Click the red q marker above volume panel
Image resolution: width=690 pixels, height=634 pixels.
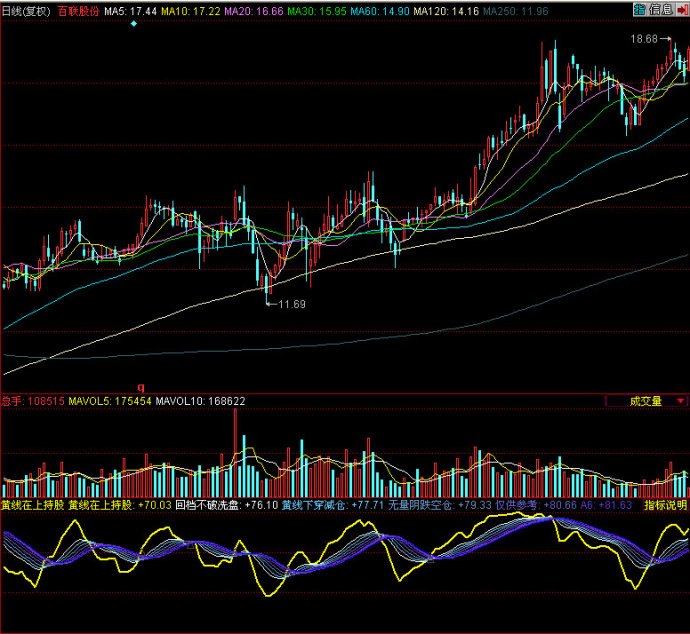tap(140, 386)
